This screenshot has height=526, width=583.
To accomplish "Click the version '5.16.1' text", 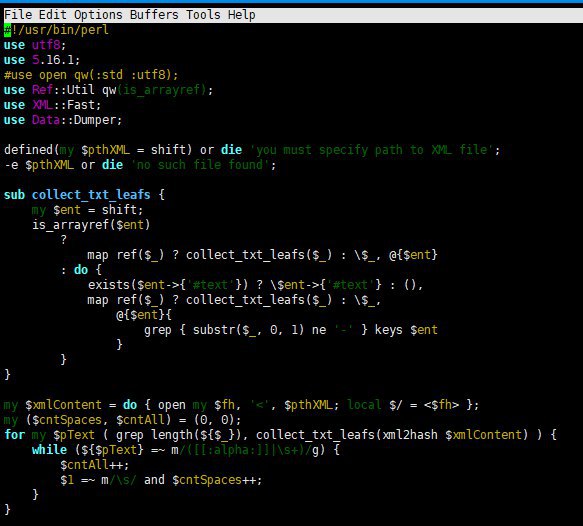I will pyautogui.click(x=52, y=60).
